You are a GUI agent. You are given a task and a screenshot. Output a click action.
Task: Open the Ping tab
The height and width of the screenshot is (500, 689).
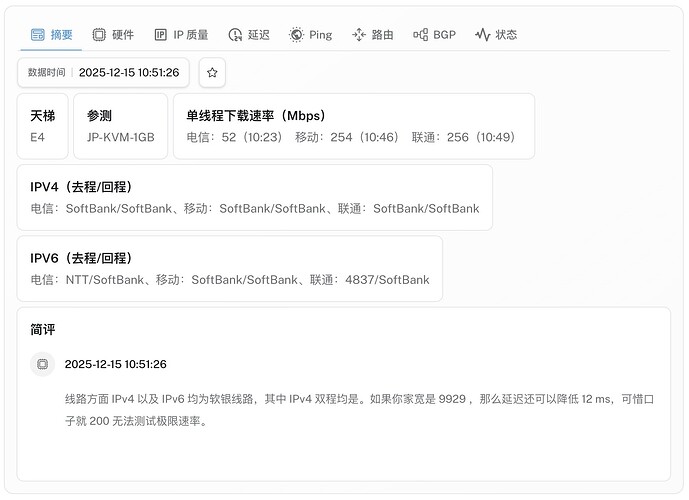coord(310,35)
